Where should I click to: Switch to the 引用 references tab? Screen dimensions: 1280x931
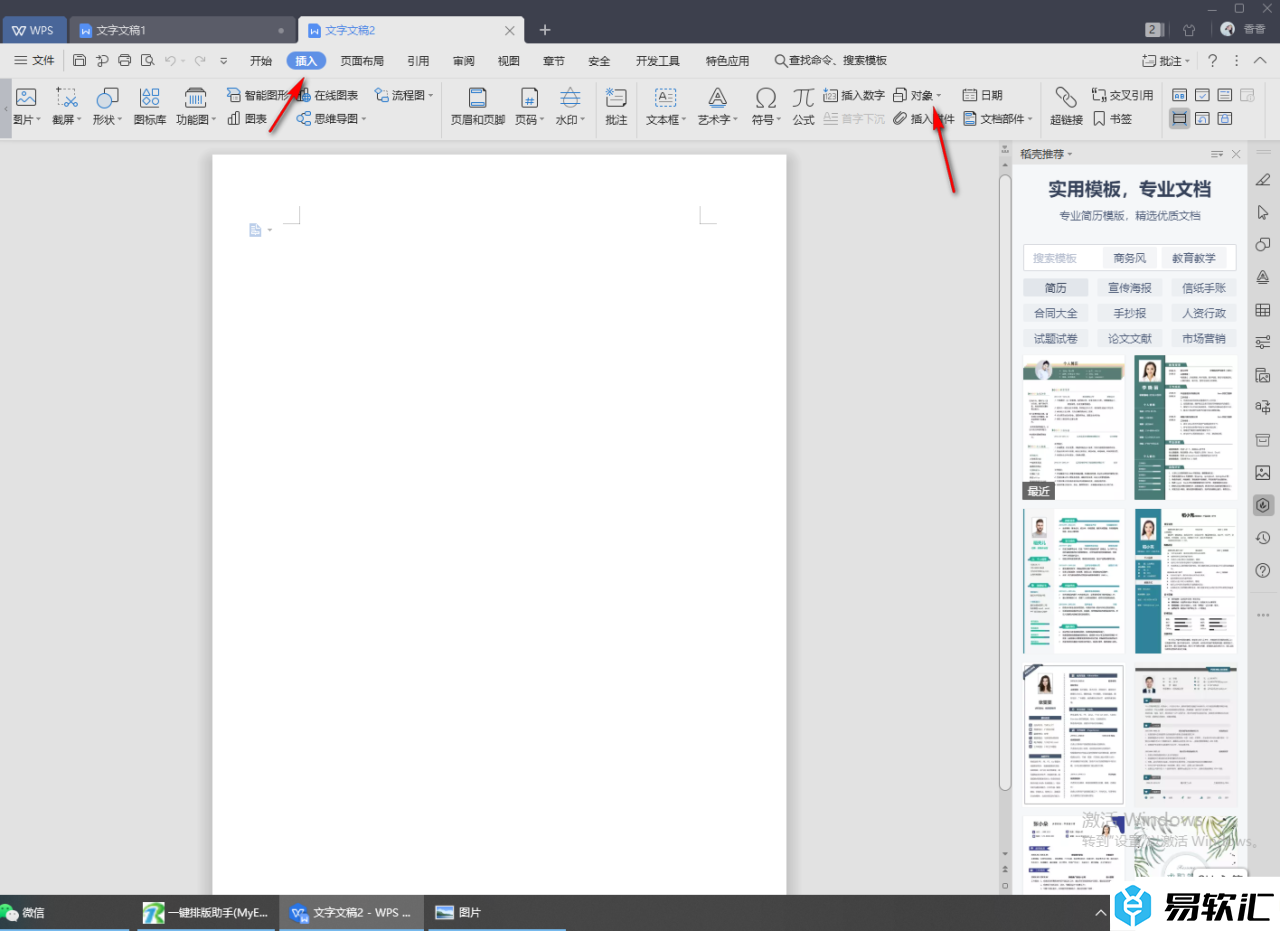[418, 61]
